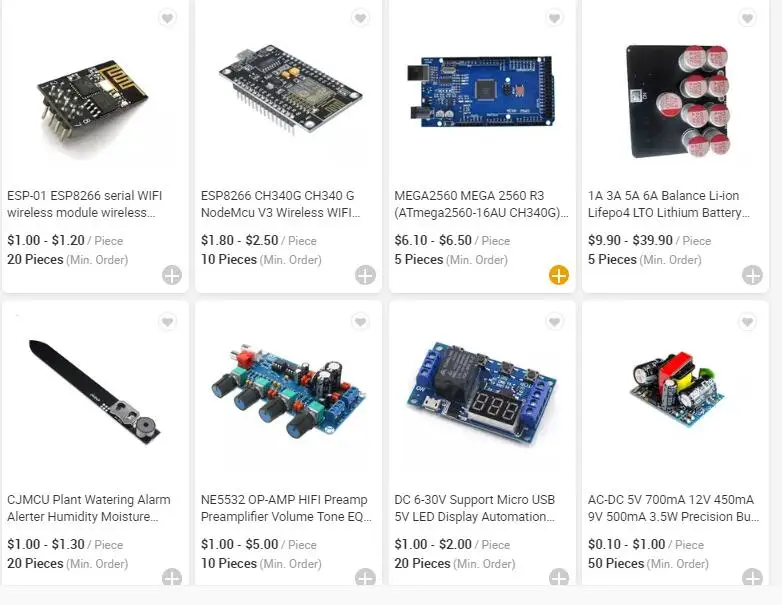Image resolution: width=782 pixels, height=605 pixels.
Task: Click the plus icon on Balance Li-ion Lifepo4 card
Action: point(752,275)
